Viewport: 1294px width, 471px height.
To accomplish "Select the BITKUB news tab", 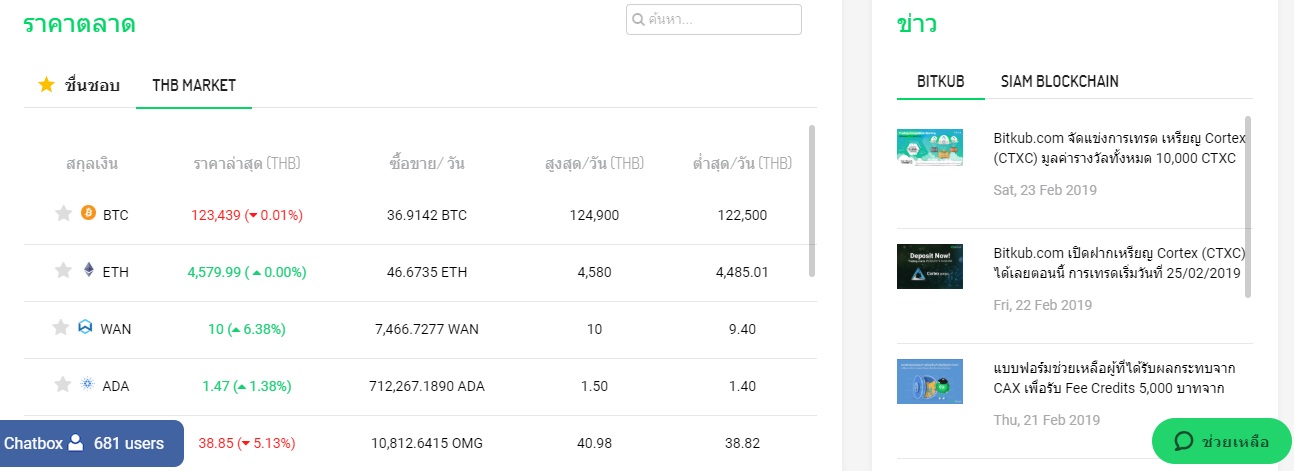I will coord(941,81).
